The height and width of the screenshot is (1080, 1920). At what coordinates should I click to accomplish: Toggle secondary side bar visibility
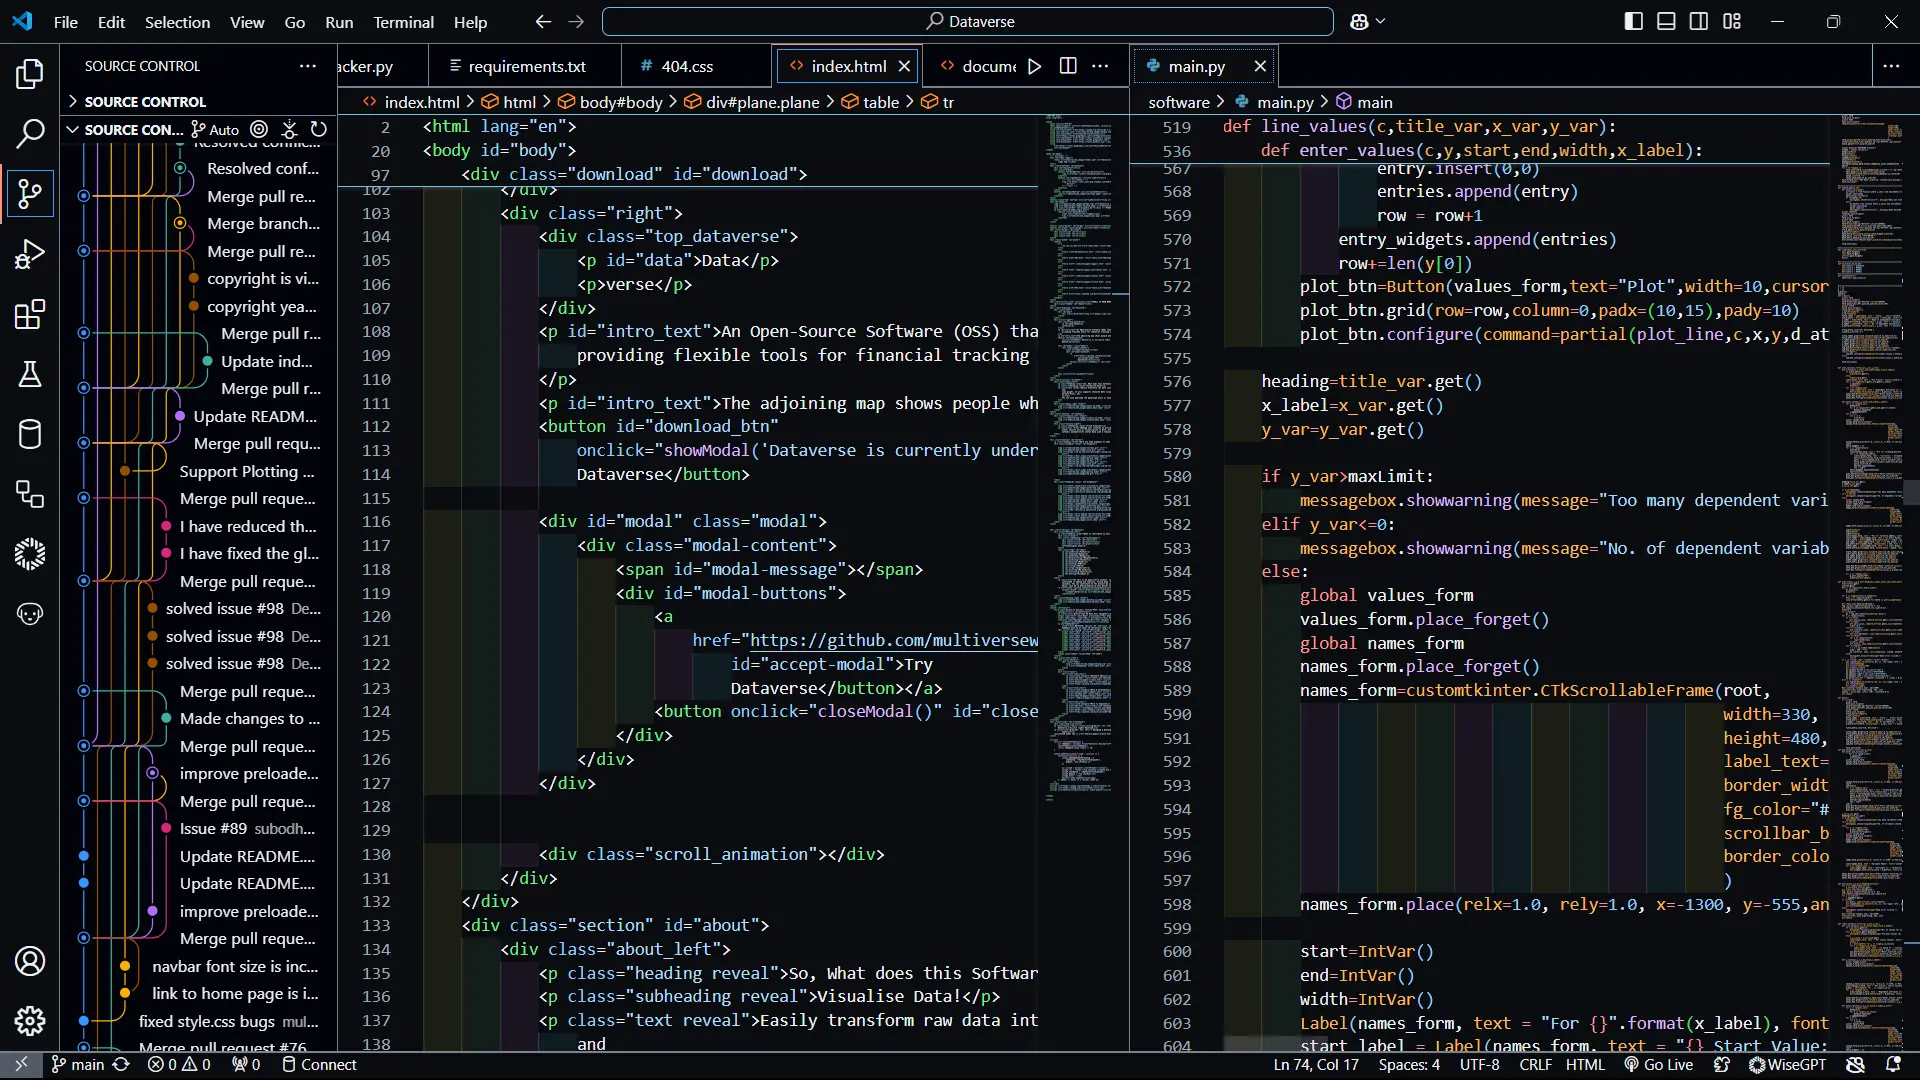[1699, 21]
